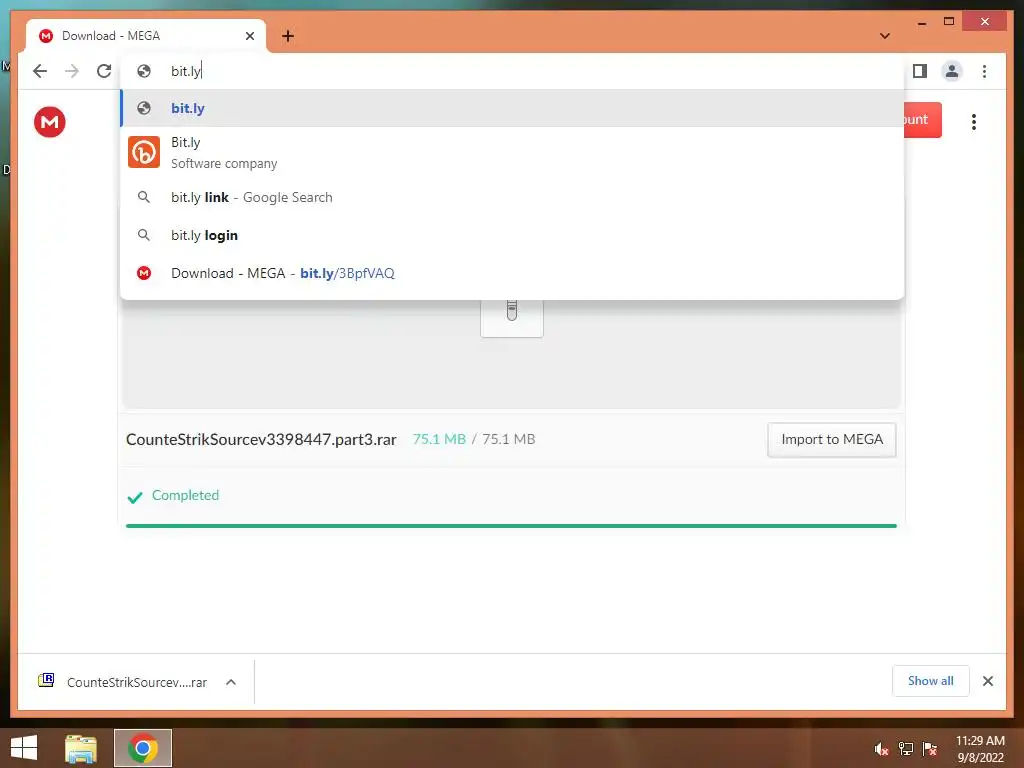Expand the download item options chevron
Screen dimensions: 1024x768
pyautogui.click(x=231, y=682)
